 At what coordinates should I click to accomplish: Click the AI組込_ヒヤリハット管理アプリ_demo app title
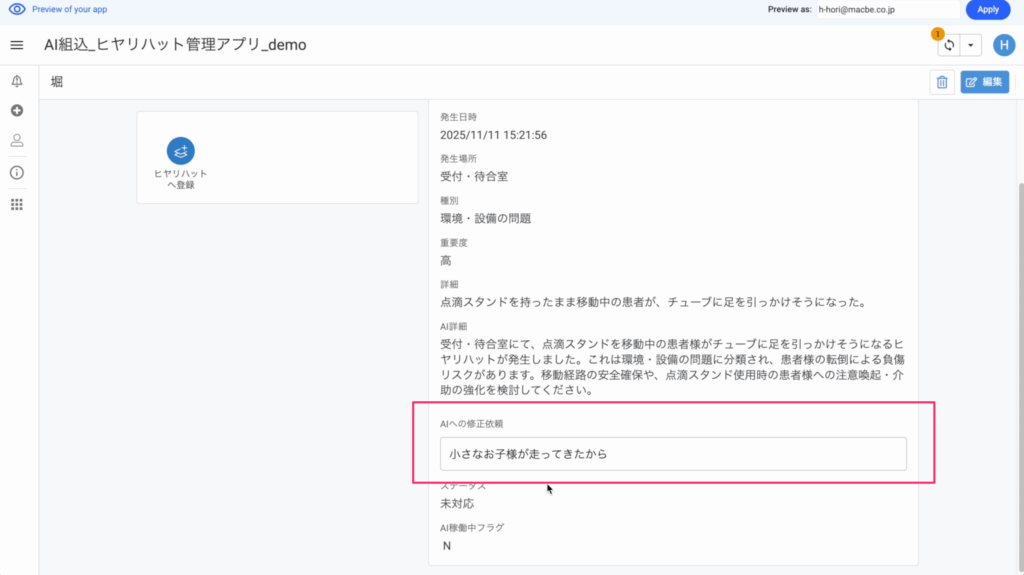[175, 45]
